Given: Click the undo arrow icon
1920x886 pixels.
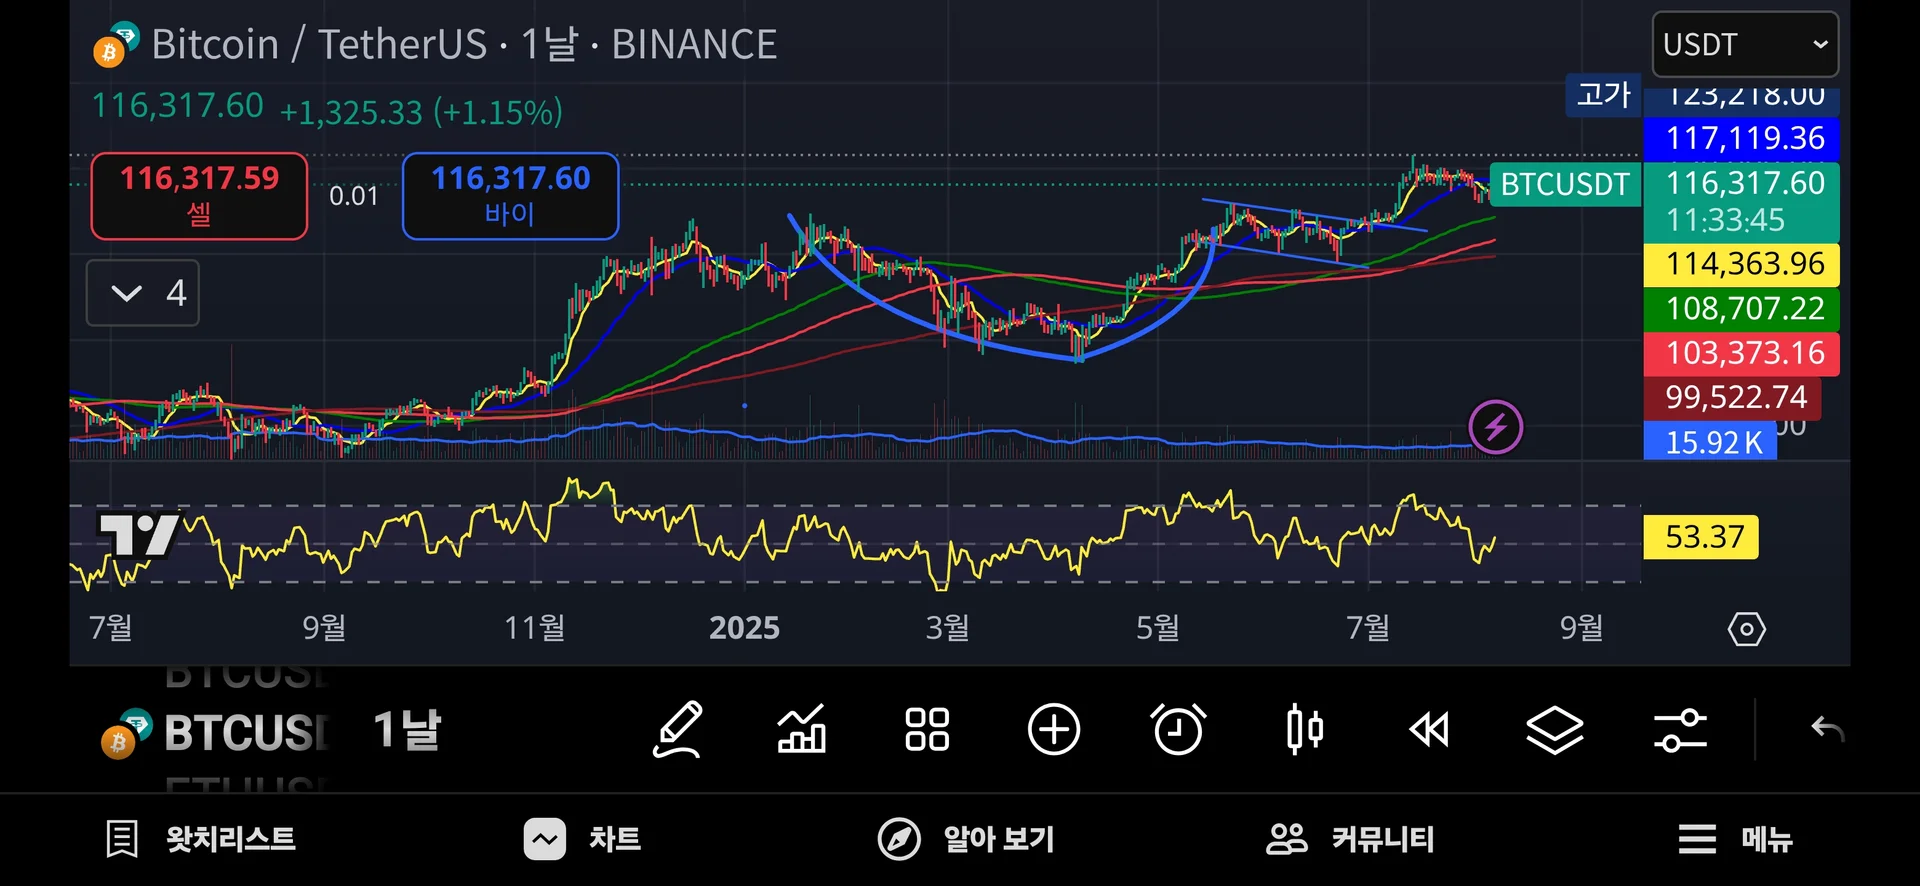Looking at the screenshot, I should [1827, 730].
